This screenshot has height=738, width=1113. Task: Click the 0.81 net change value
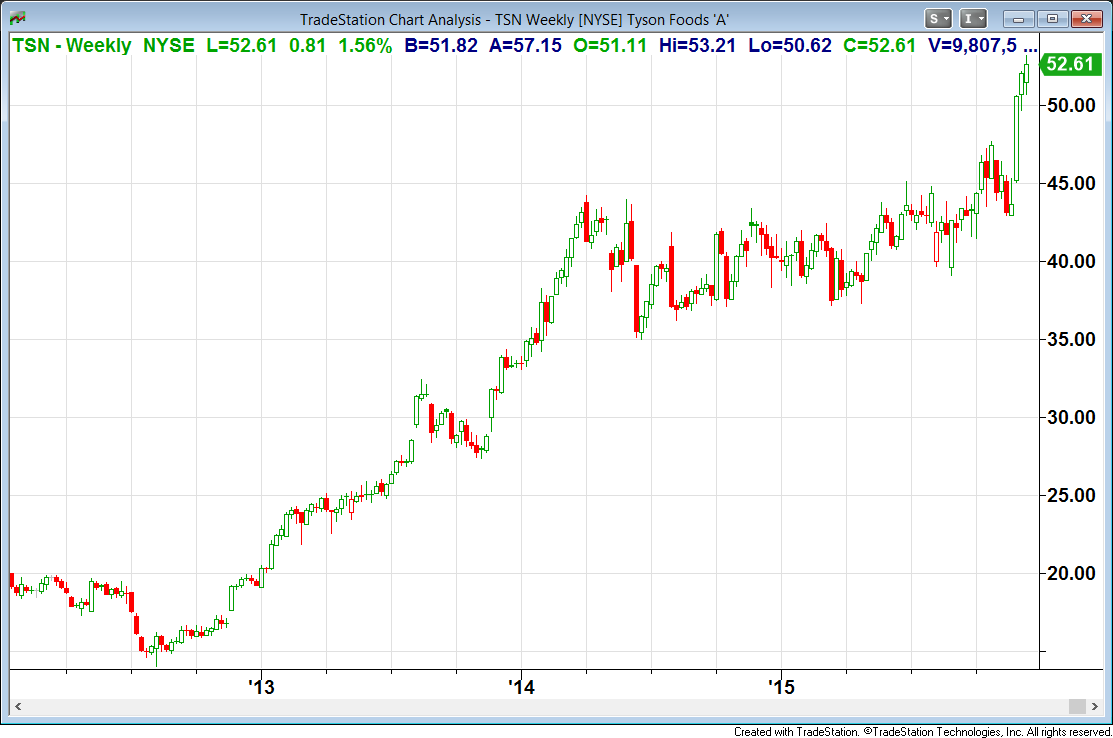pos(307,45)
